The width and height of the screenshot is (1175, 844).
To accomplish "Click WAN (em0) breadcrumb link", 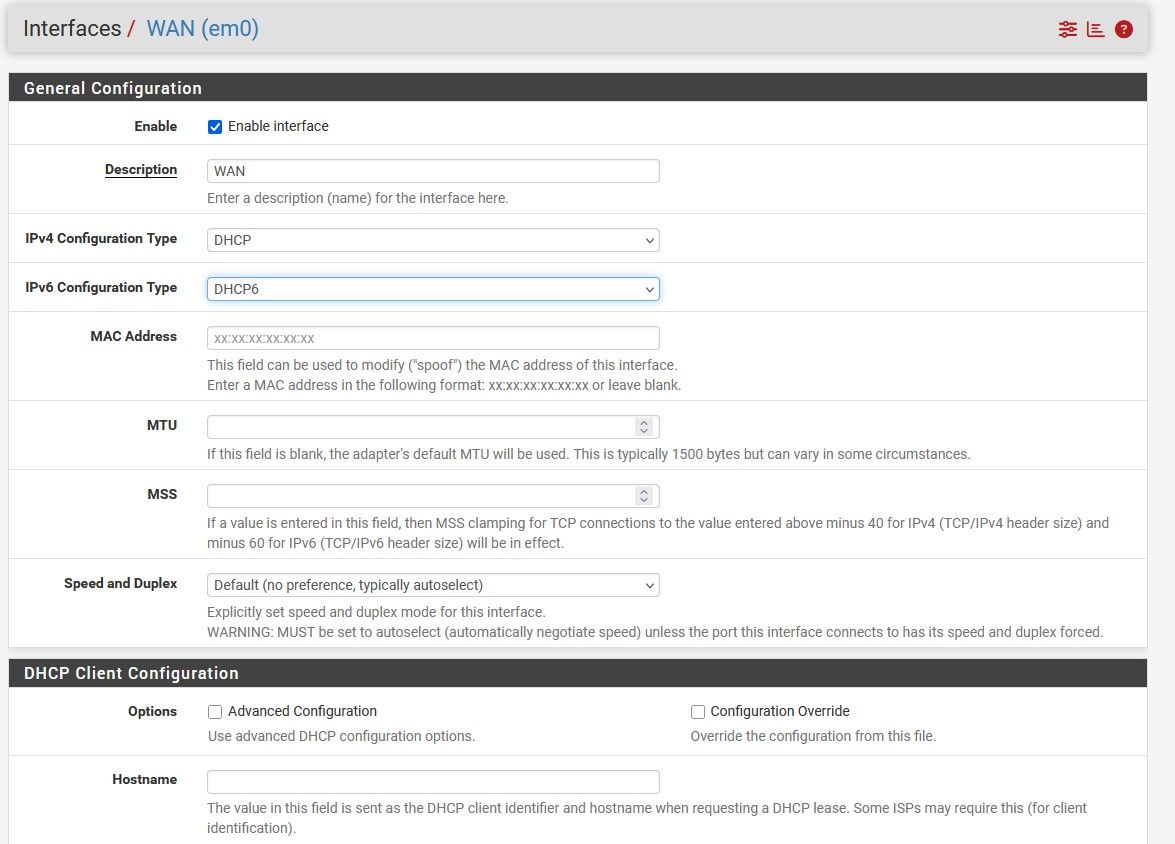I will point(203,29).
